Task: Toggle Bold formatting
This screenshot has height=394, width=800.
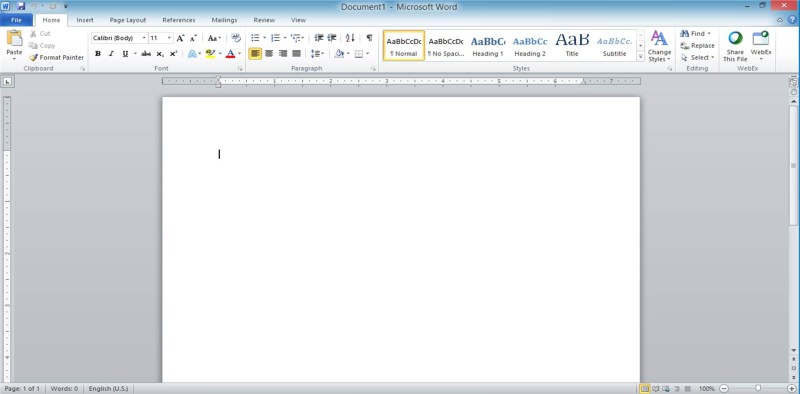Action: coord(97,54)
